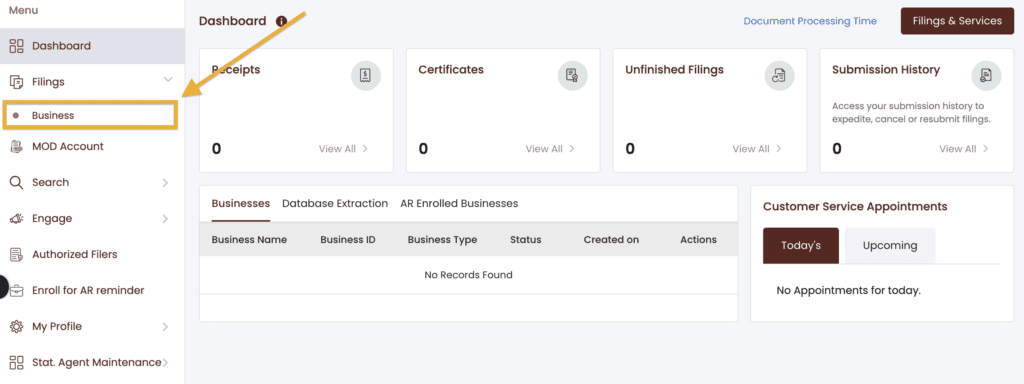The width and height of the screenshot is (1024, 384).
Task: Click the Filings documents icon
Action: 16,82
